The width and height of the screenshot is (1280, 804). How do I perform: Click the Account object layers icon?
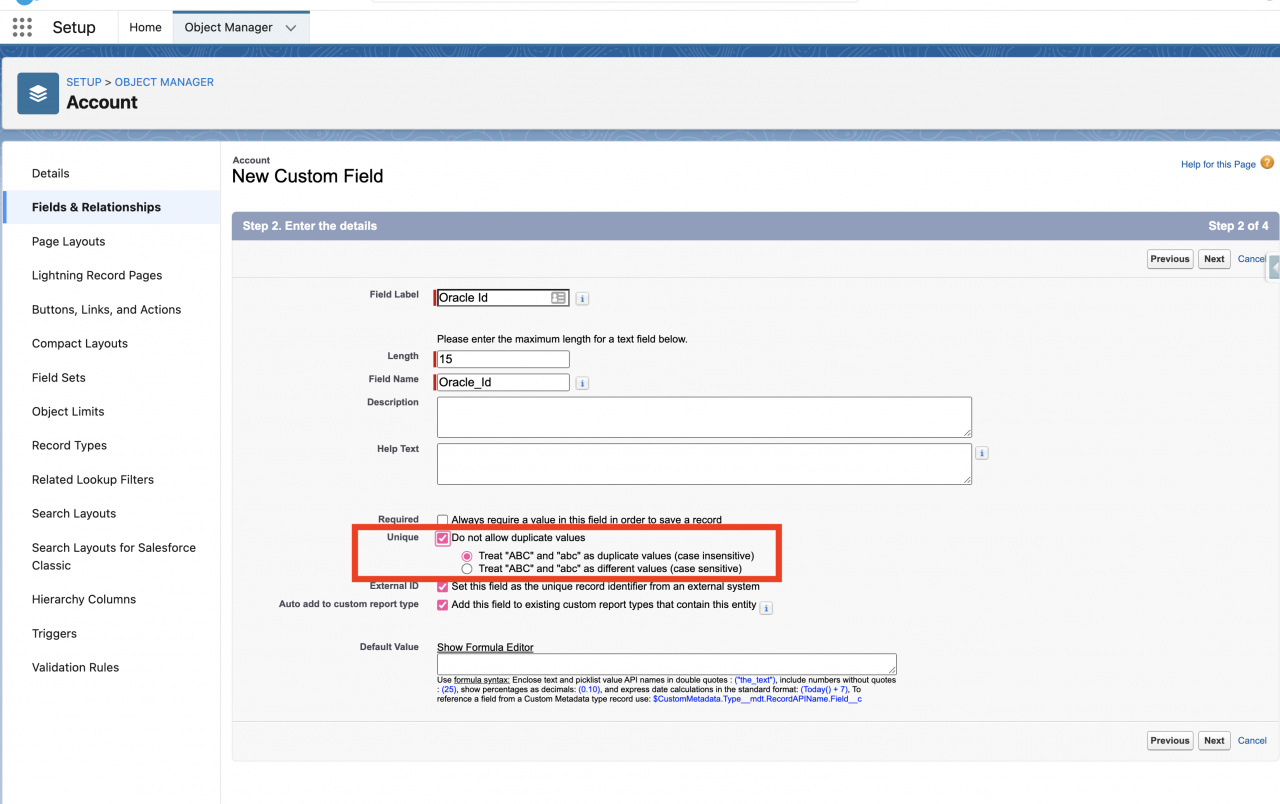click(x=37, y=93)
